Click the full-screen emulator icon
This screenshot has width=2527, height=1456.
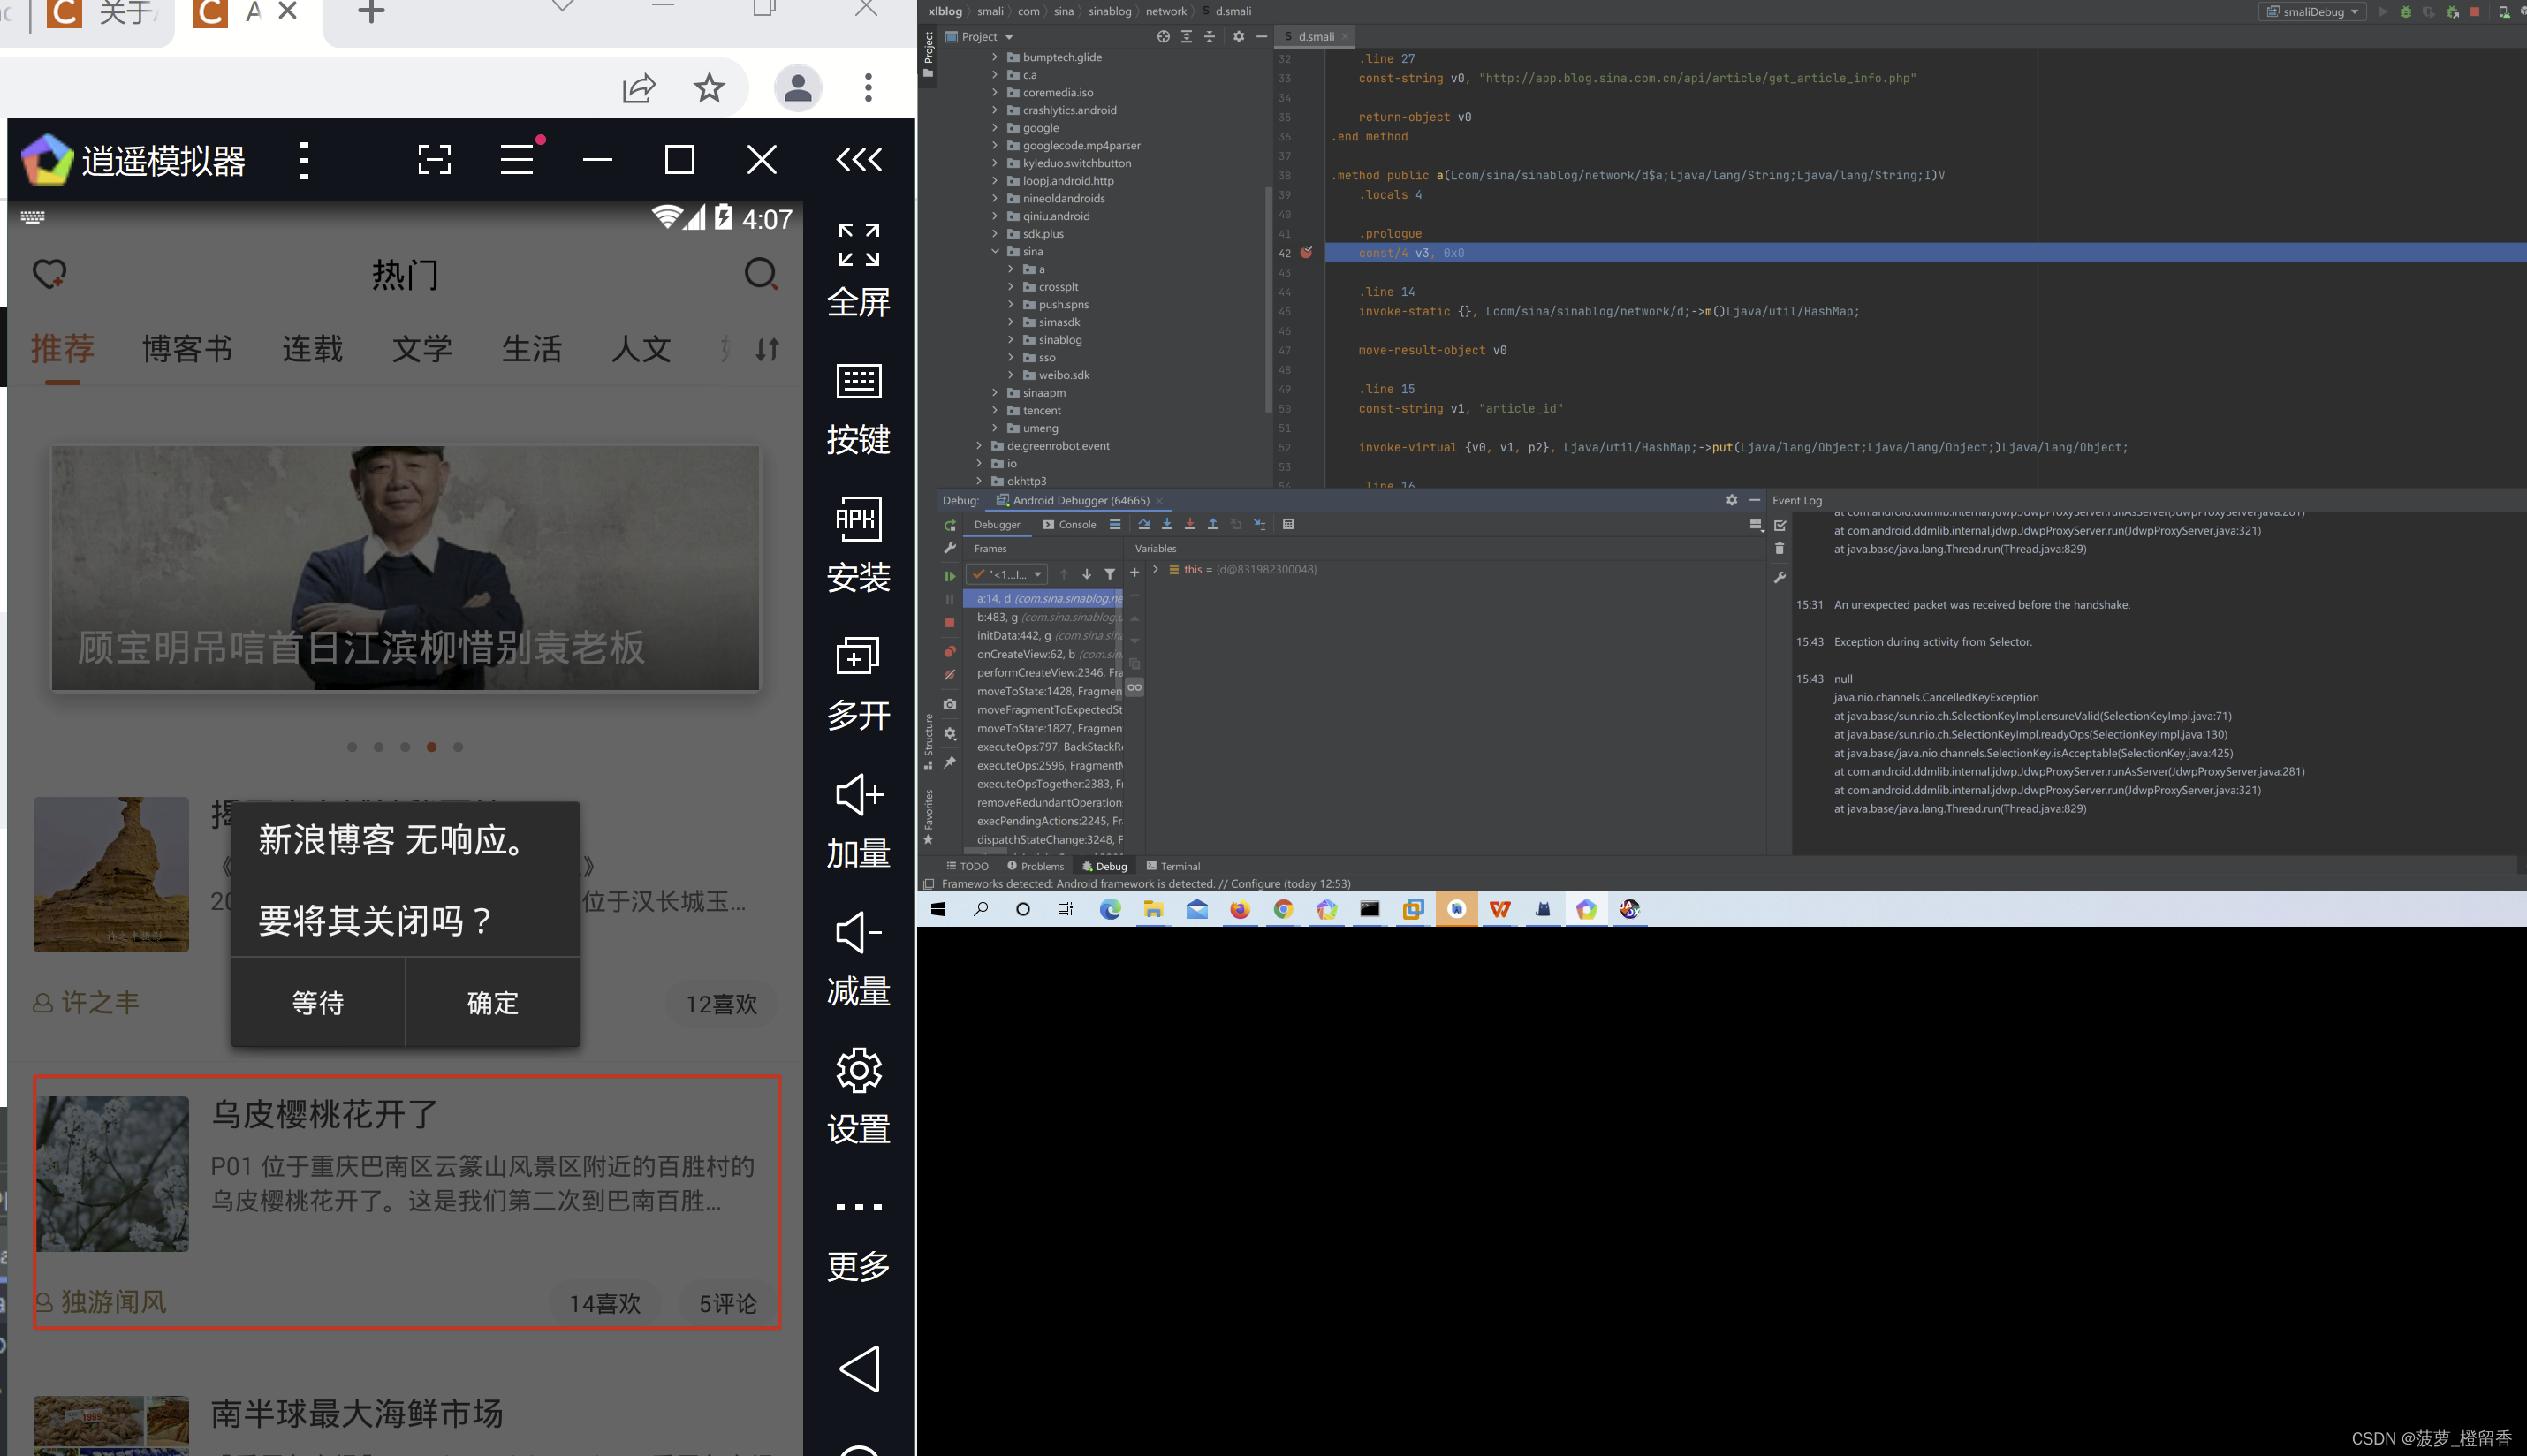(x=855, y=246)
